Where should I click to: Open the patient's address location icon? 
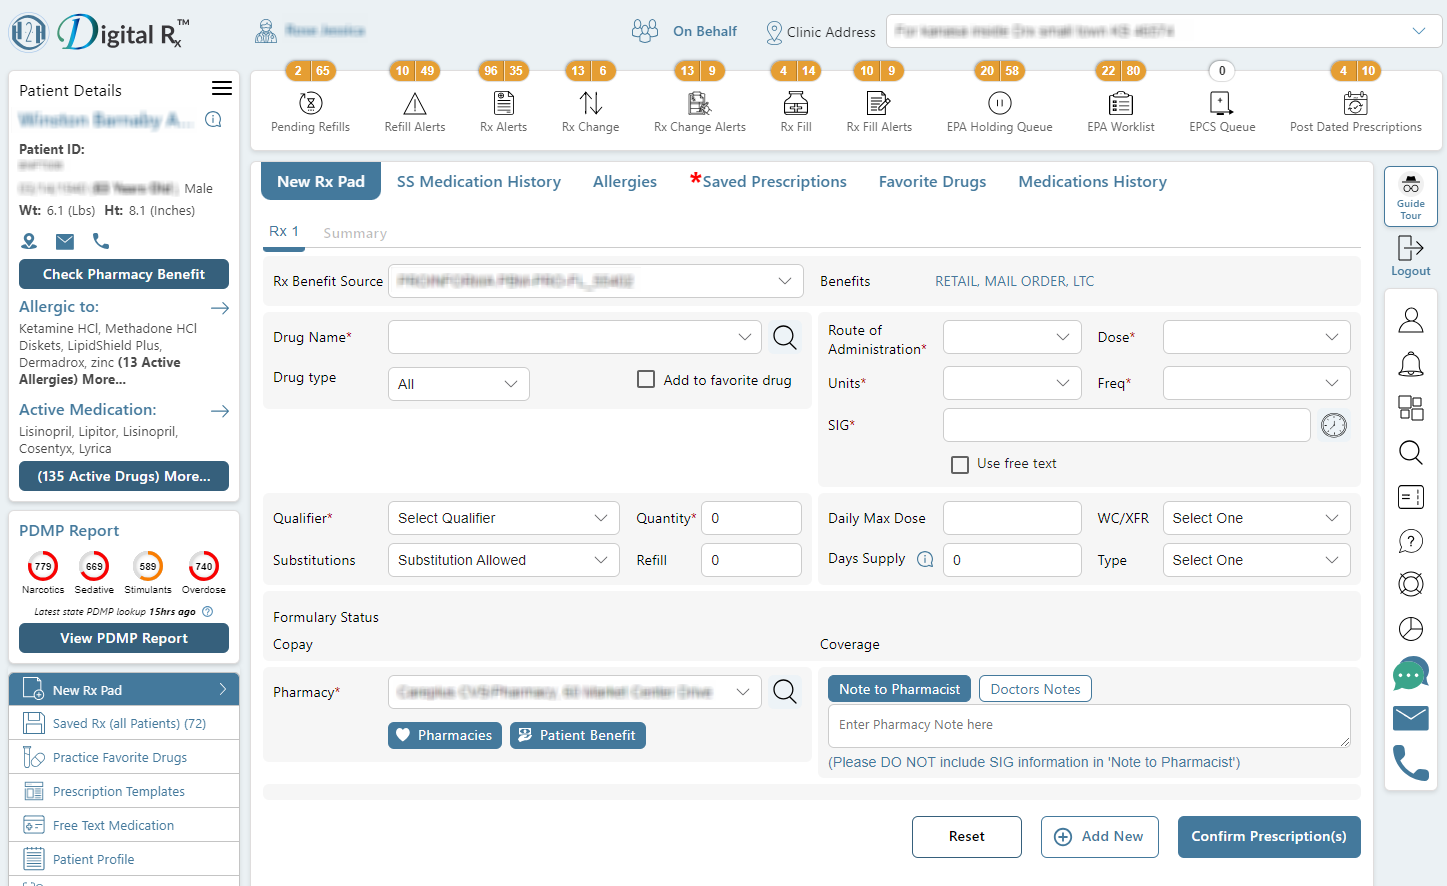[29, 241]
